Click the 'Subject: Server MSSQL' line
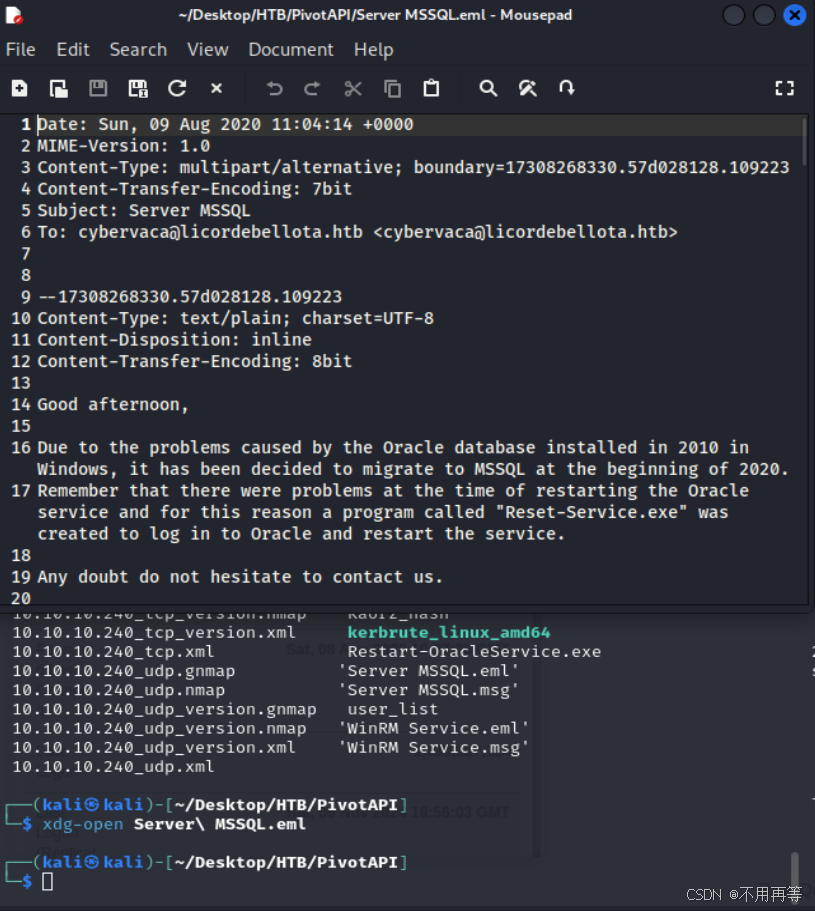Screen dimensions: 815x911 143,210
